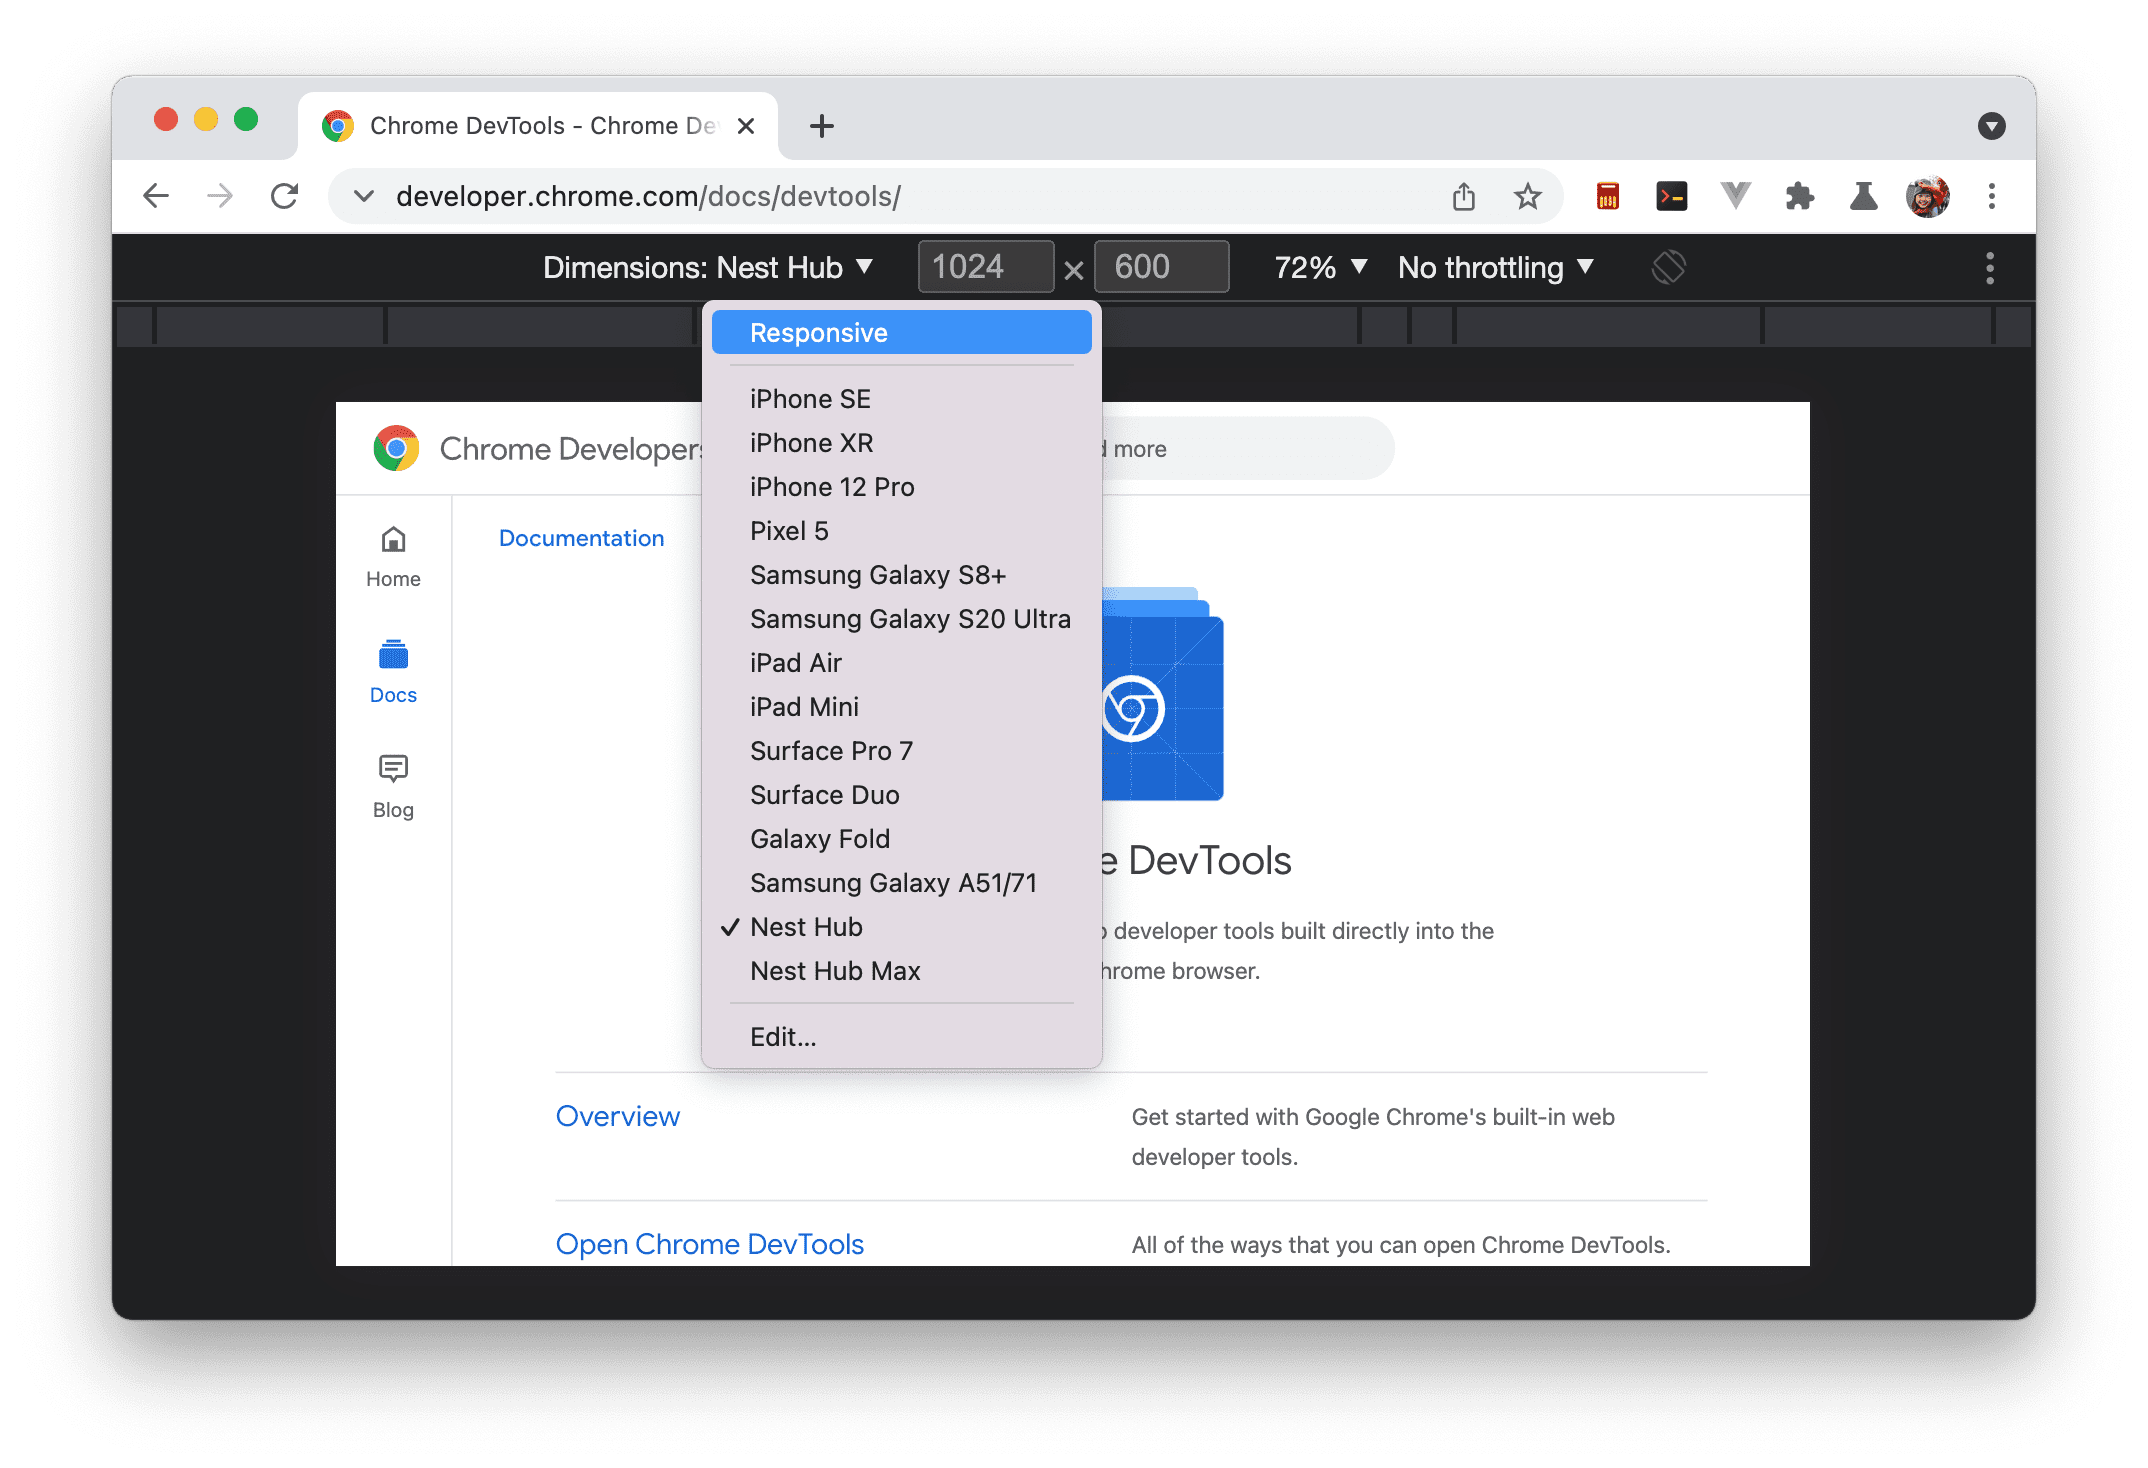Click the screen height input field 600
Image resolution: width=2148 pixels, height=1468 pixels.
(1161, 268)
